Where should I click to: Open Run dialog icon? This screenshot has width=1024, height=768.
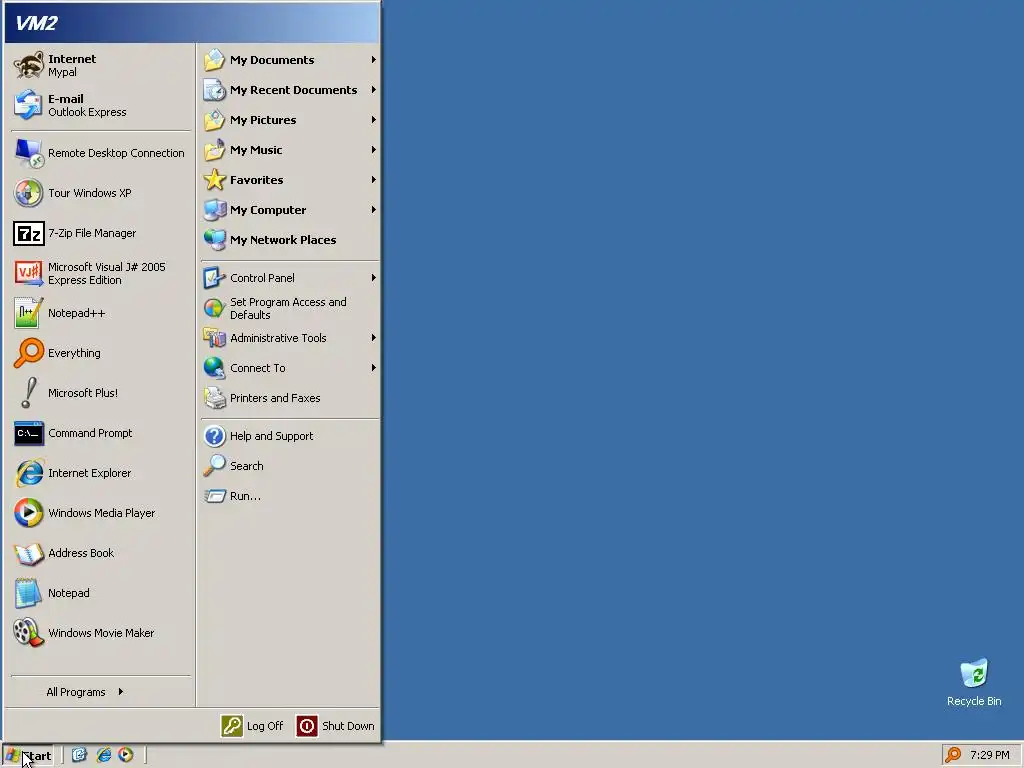click(214, 496)
